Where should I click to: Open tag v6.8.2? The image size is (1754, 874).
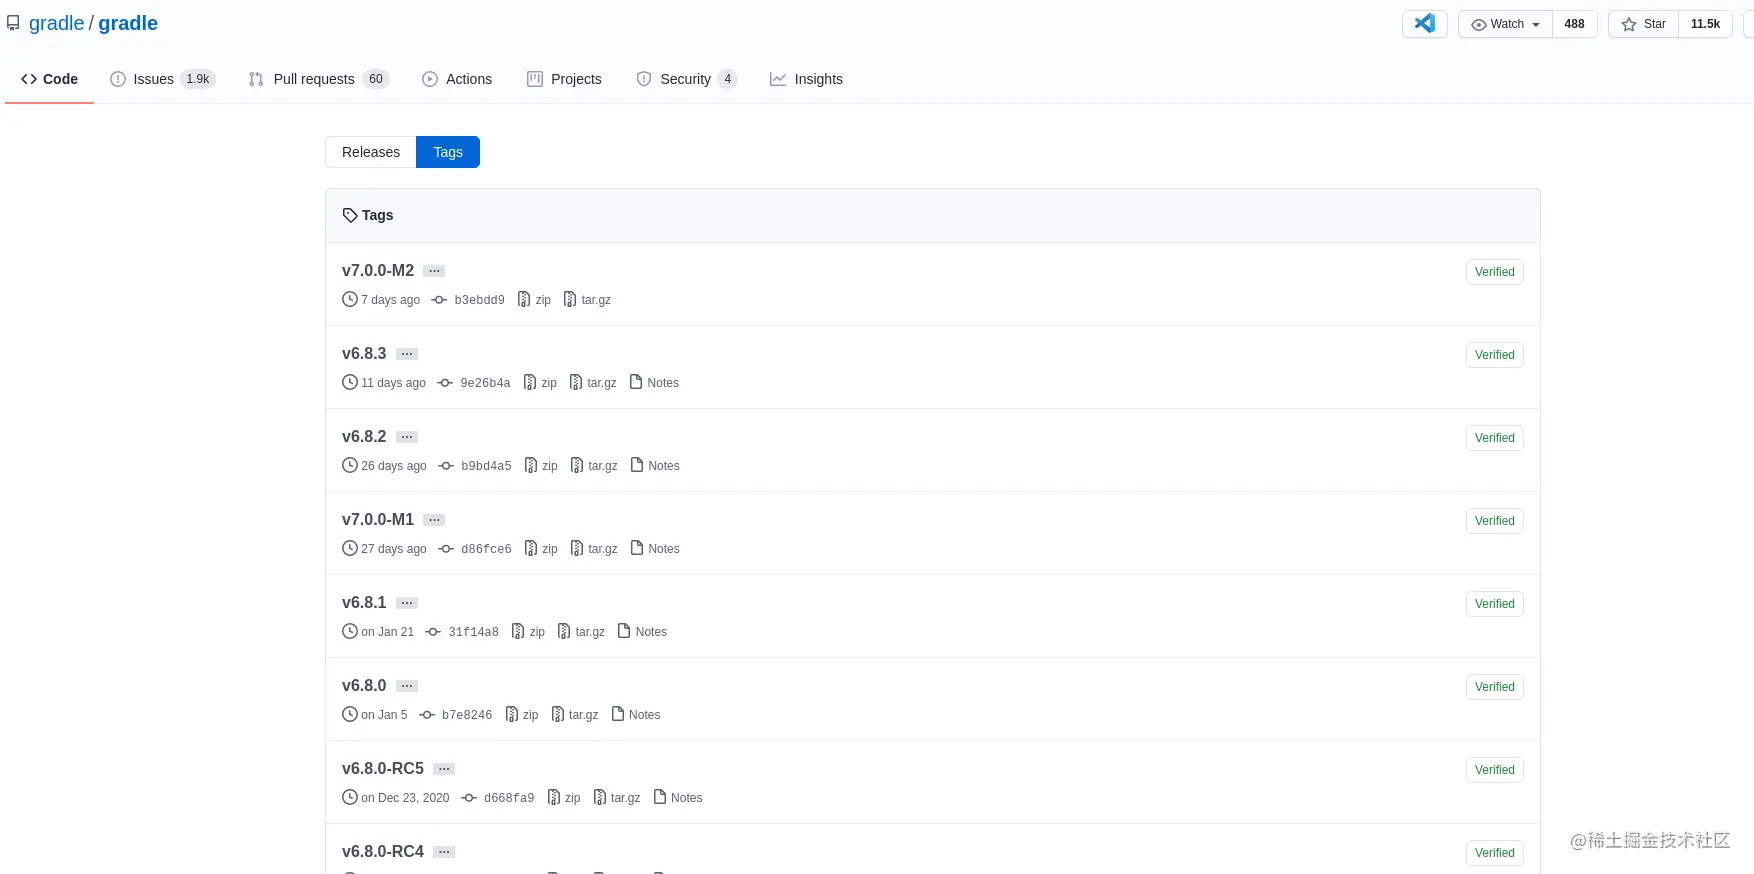[364, 436]
